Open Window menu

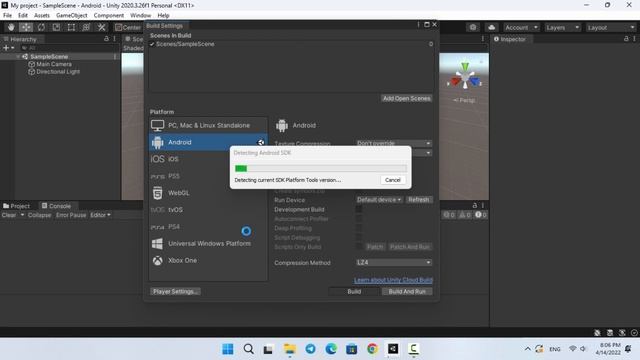(x=140, y=16)
